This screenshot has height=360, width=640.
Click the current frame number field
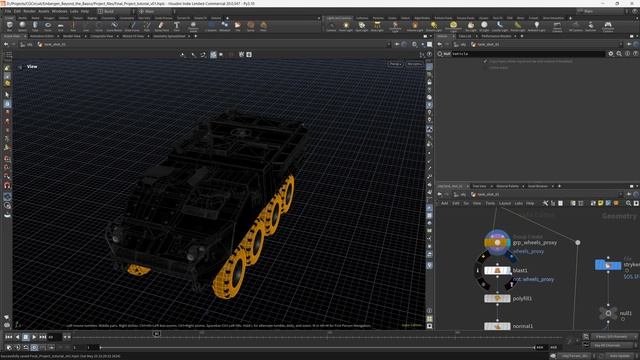[x=54, y=337]
